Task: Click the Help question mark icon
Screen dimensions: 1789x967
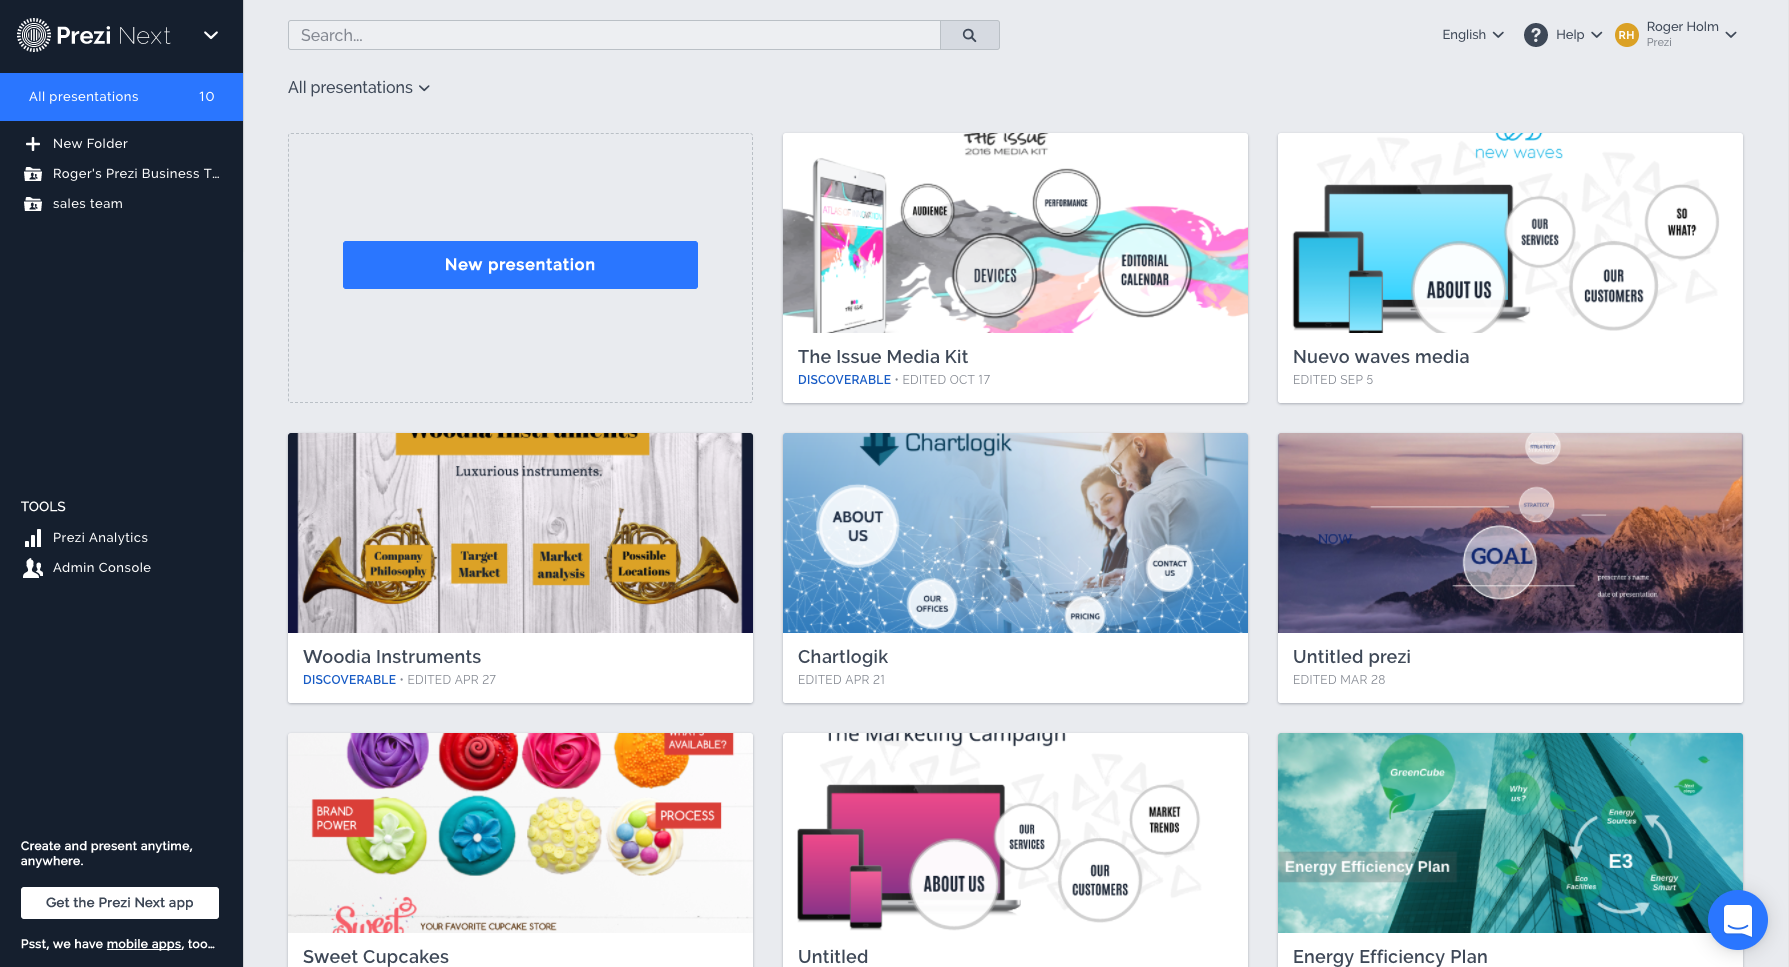Action: (1535, 35)
